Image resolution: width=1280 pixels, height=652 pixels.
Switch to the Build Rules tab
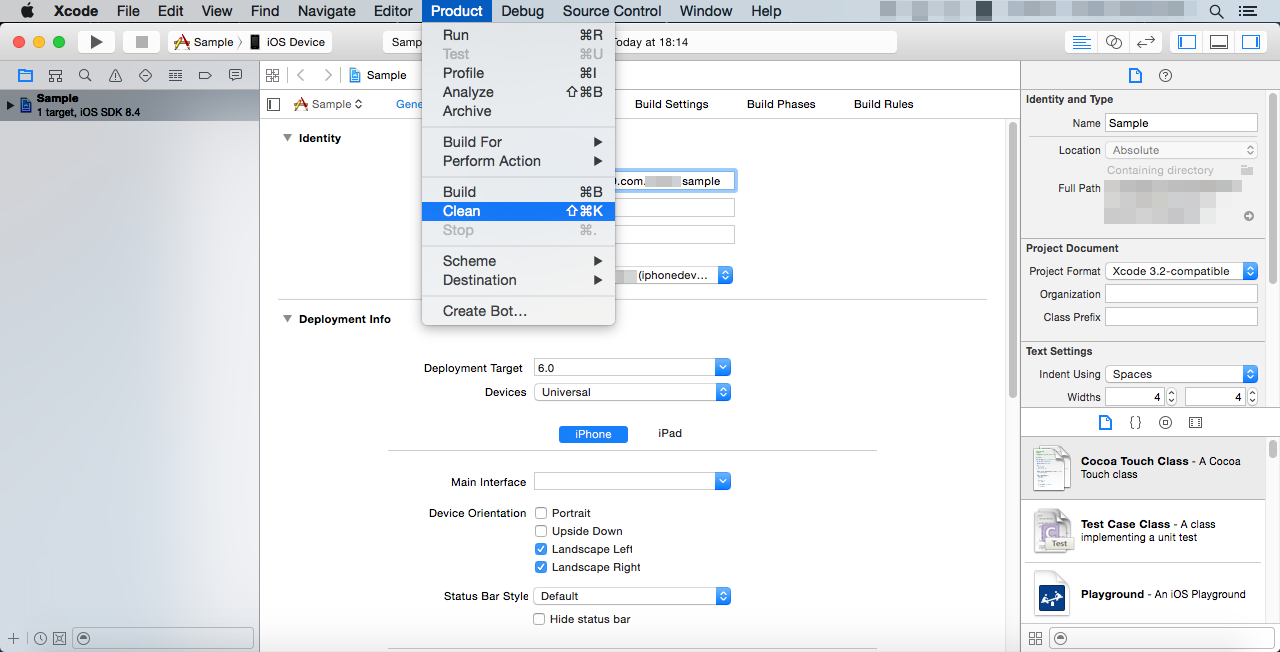pyautogui.click(x=883, y=104)
